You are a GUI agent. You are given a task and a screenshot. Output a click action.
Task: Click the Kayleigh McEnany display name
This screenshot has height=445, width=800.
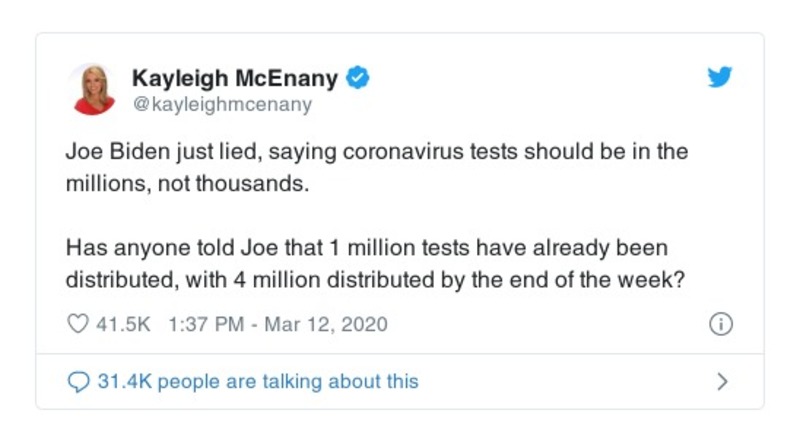[234, 78]
